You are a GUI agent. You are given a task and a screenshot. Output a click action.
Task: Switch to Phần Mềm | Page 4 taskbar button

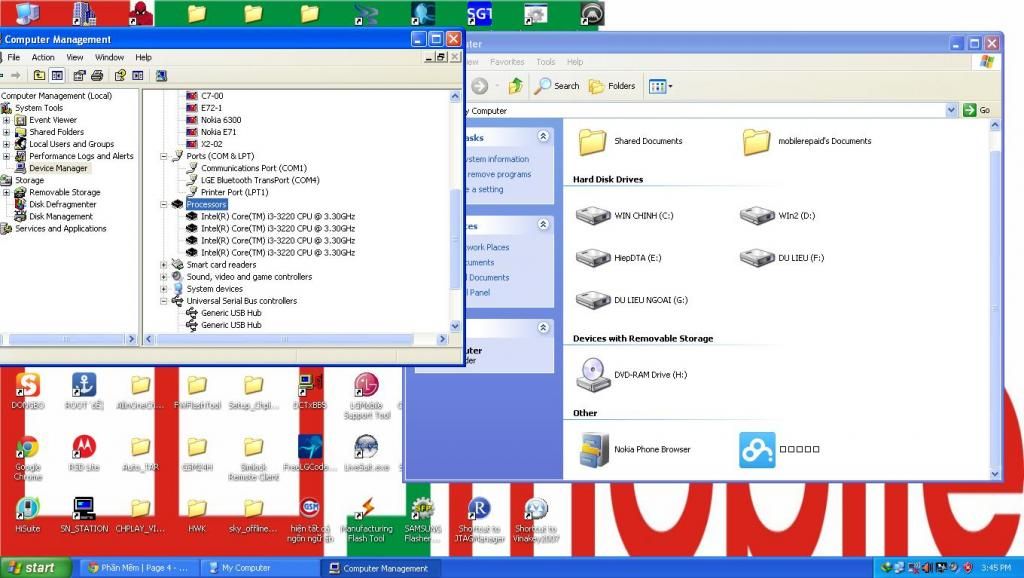click(138, 568)
